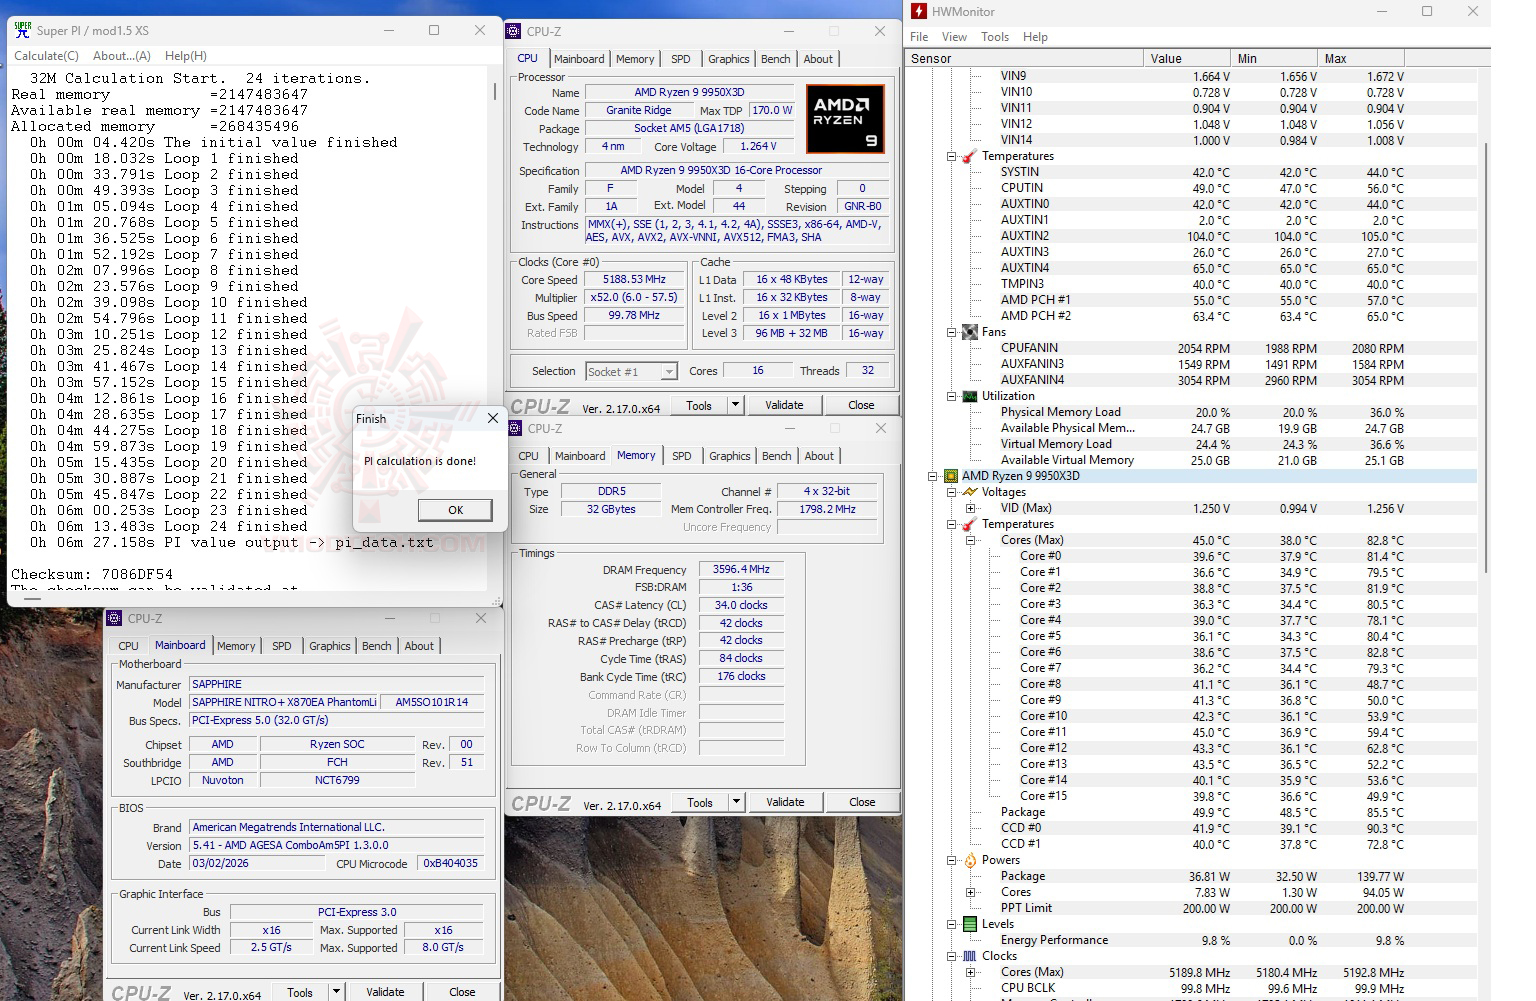This screenshot has height=1001, width=1536.
Task: Click the Min column header in HWMonitor
Action: tap(1273, 58)
